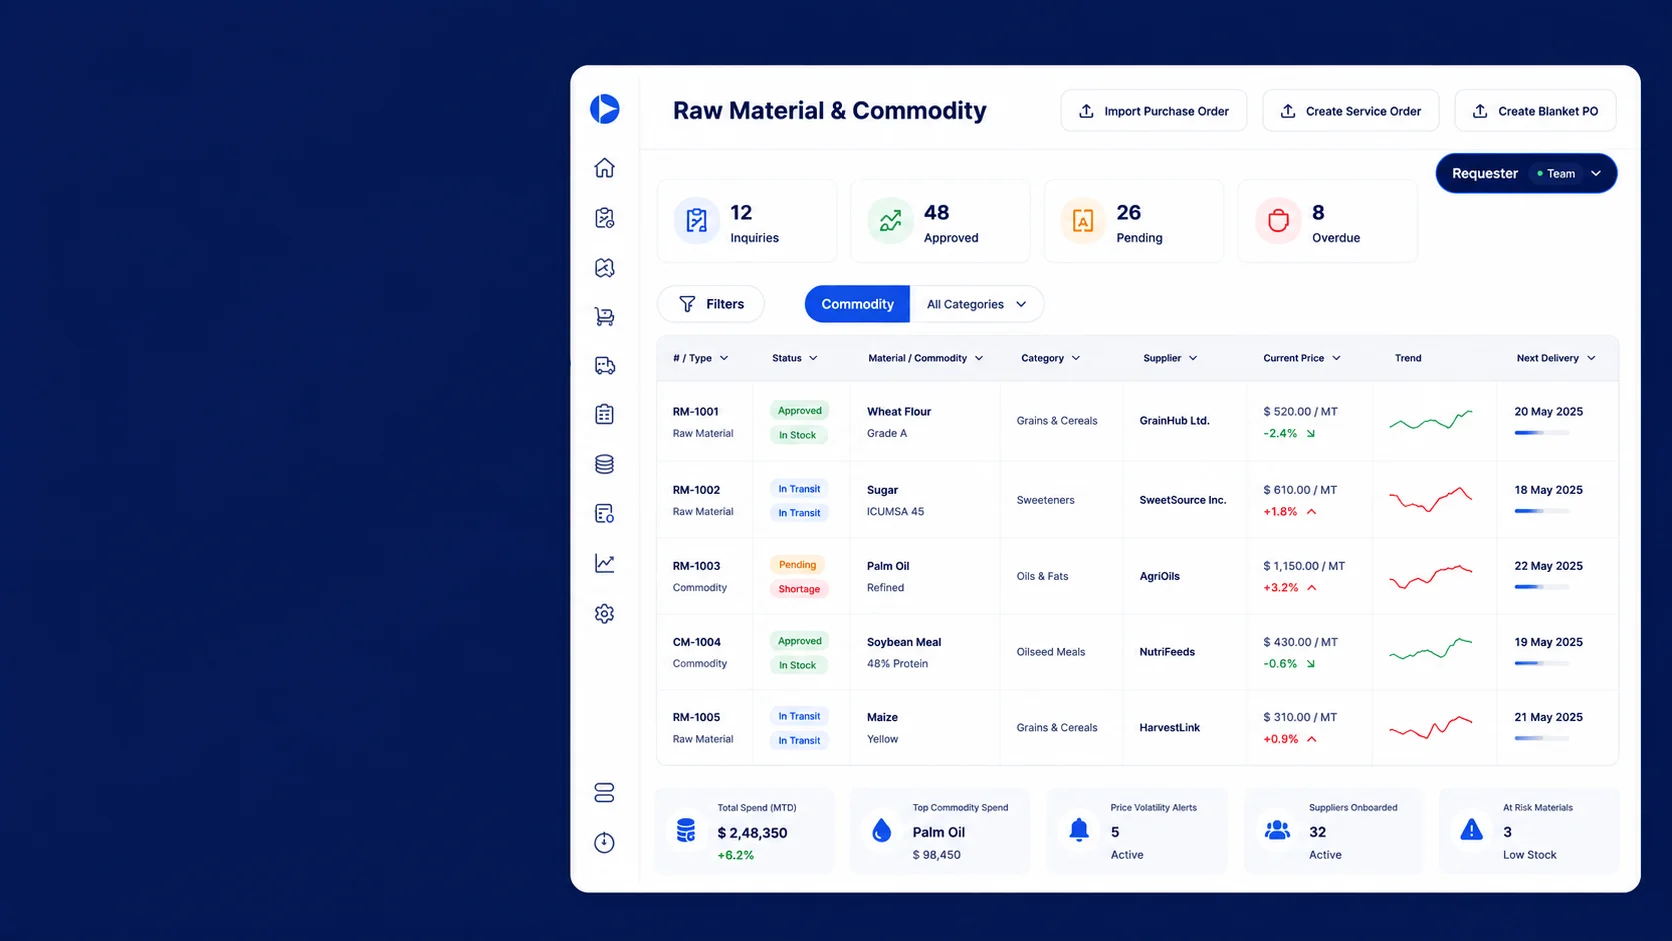The height and width of the screenshot is (941, 1672).
Task: Open the Current Price column dropdown
Action: pos(1302,358)
